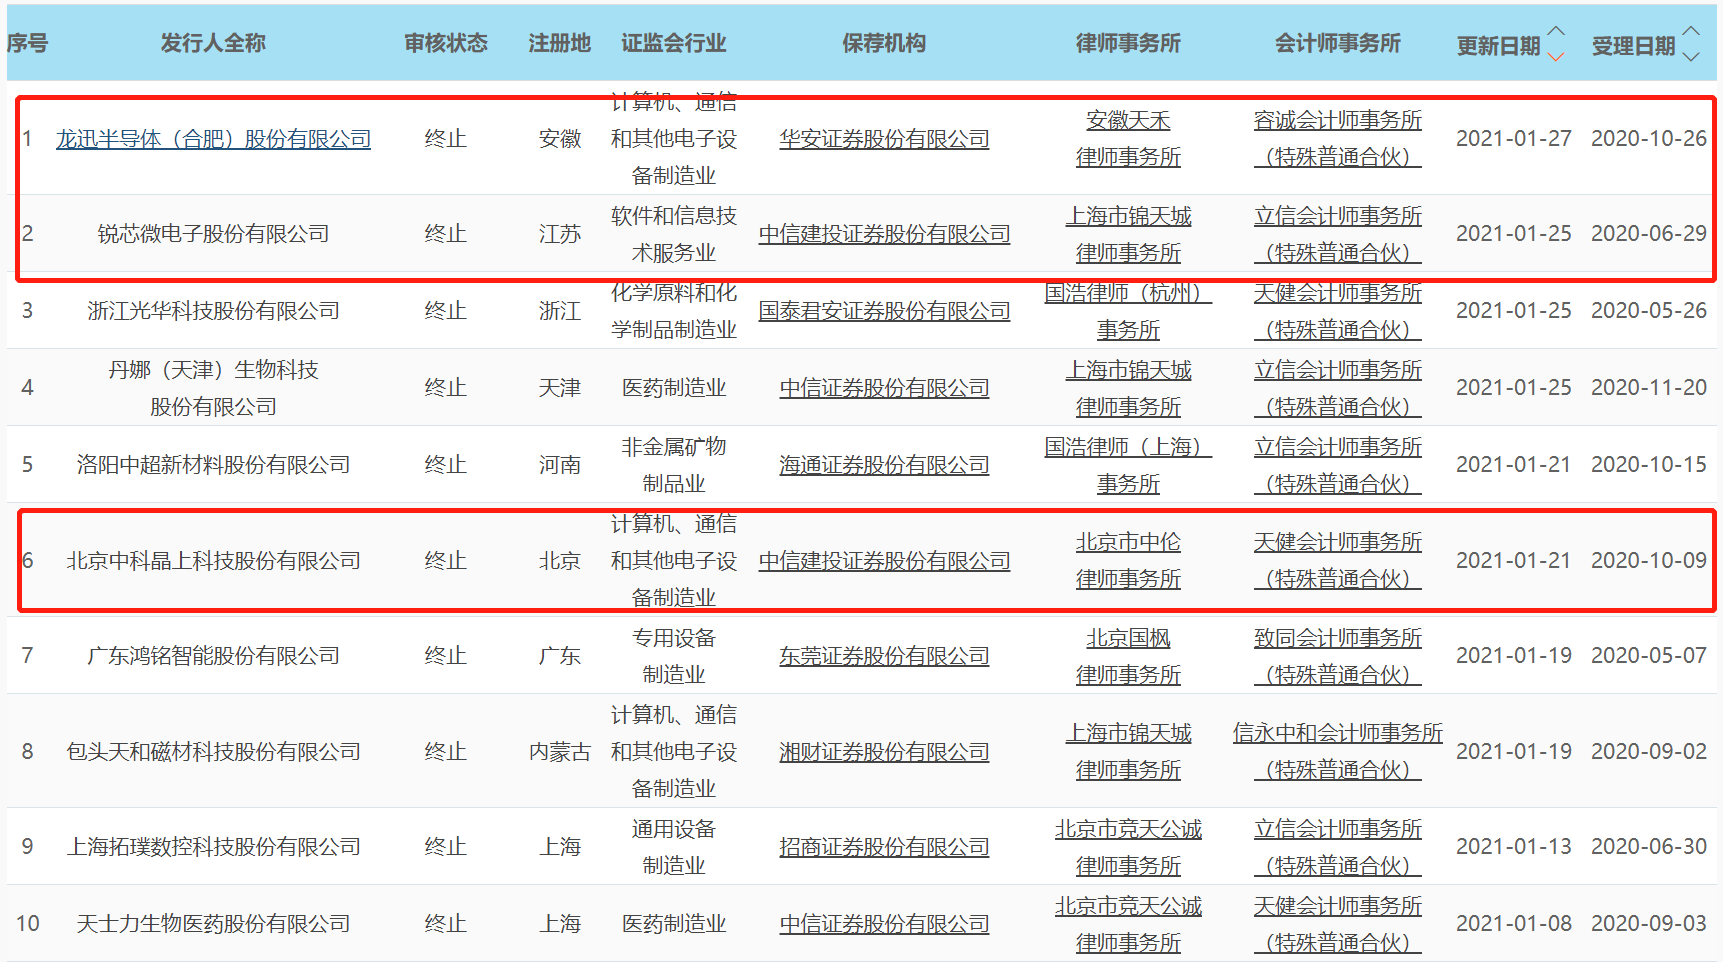The image size is (1723, 962).
Task: Open 北京中伦律师事务所 law firm link
Action: coord(1128,561)
